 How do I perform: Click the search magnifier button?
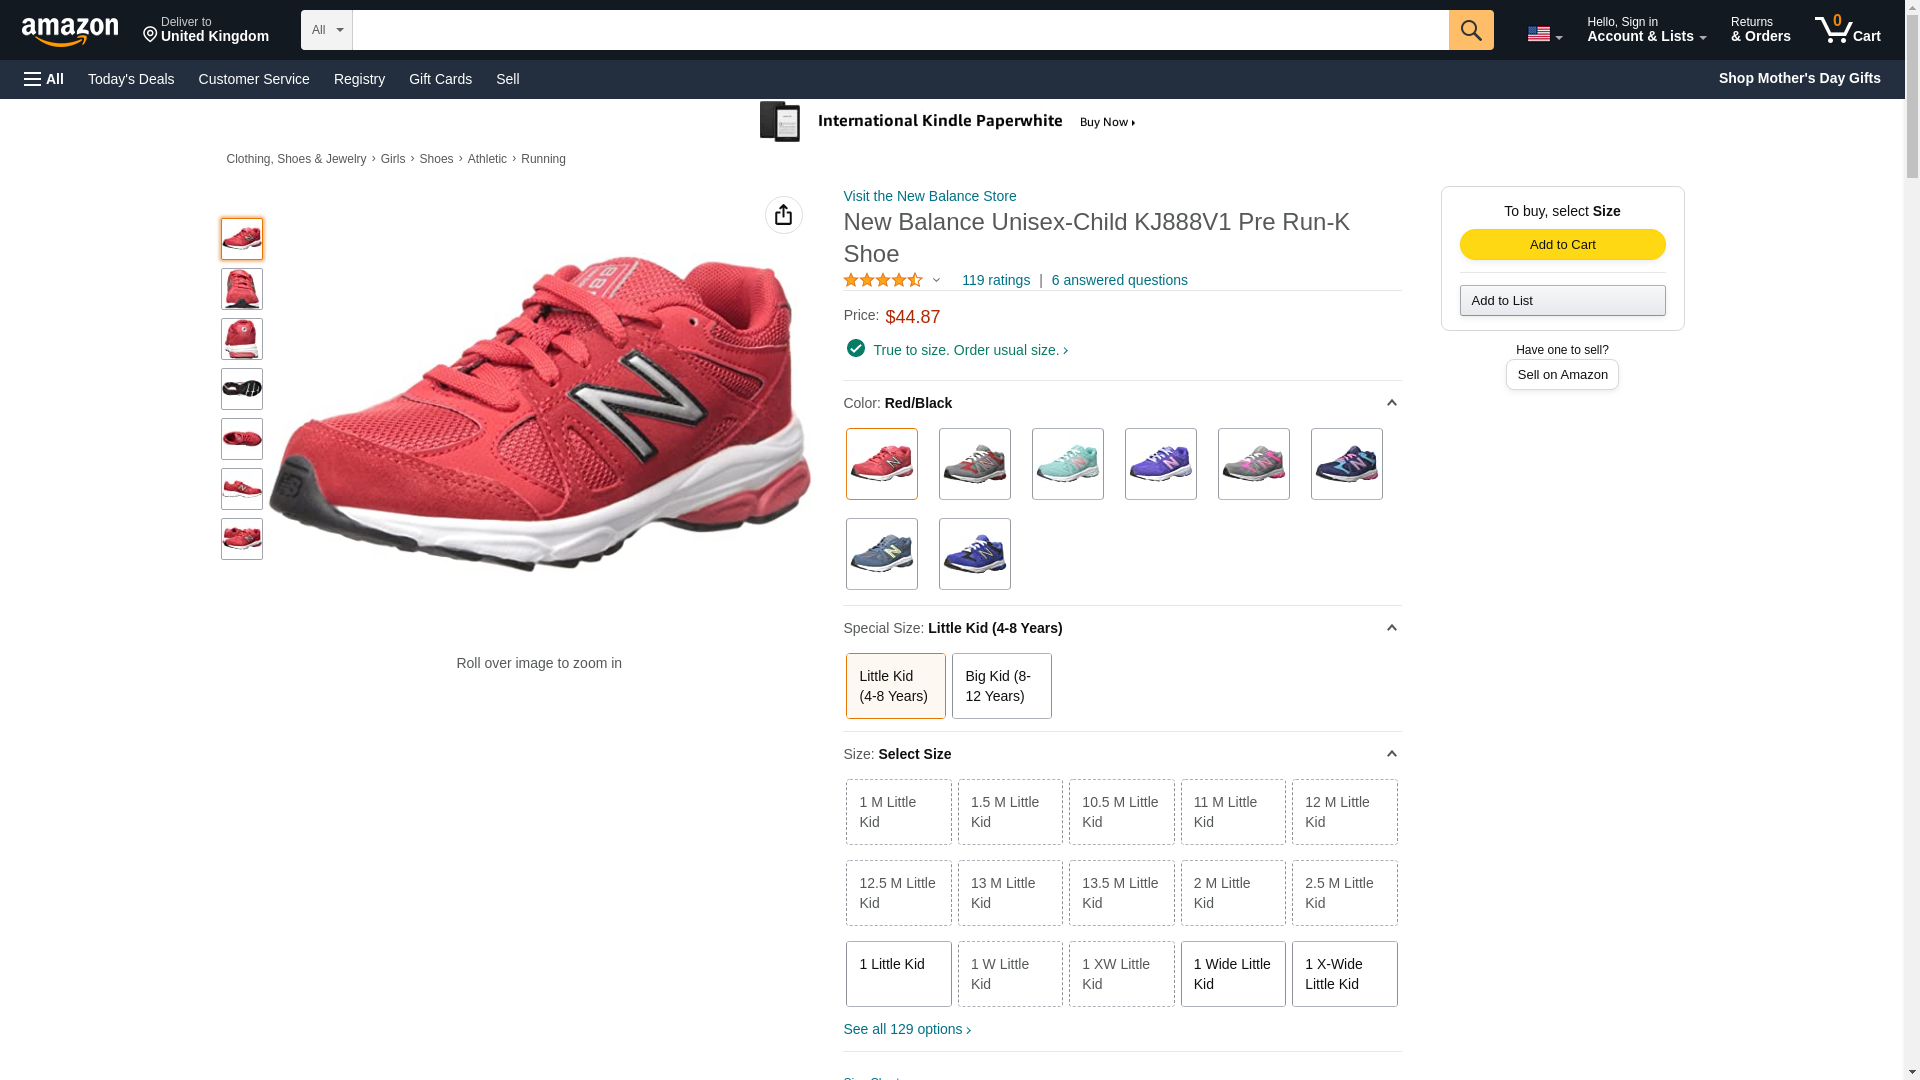(x=1470, y=30)
